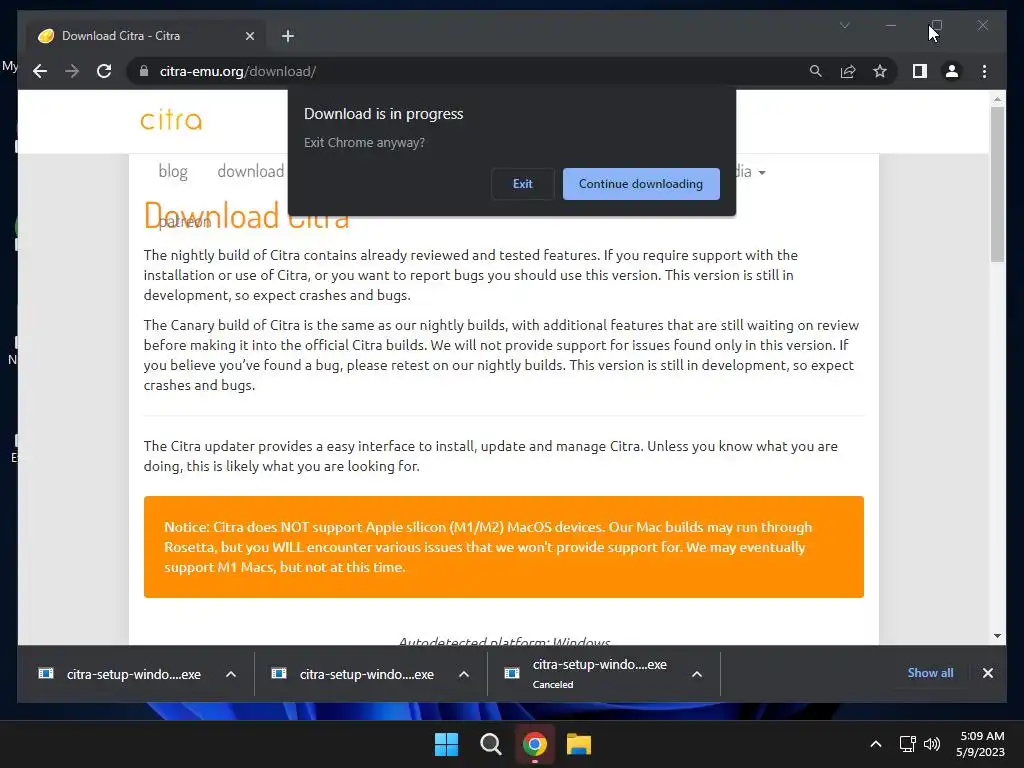Click Continue downloading button

(641, 184)
